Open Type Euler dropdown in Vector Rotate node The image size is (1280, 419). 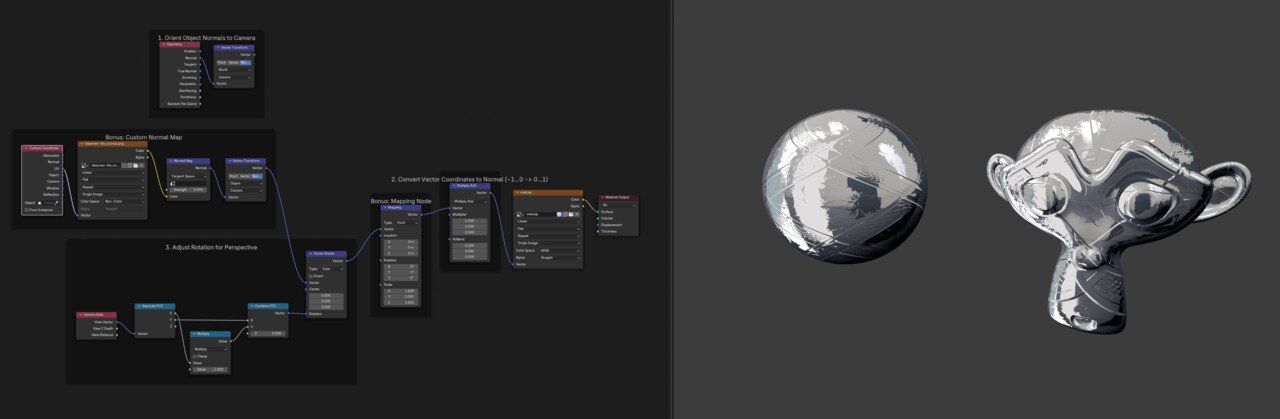(332, 268)
